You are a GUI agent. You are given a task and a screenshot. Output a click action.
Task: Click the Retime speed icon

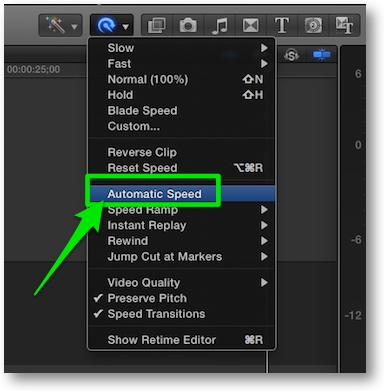pos(111,25)
